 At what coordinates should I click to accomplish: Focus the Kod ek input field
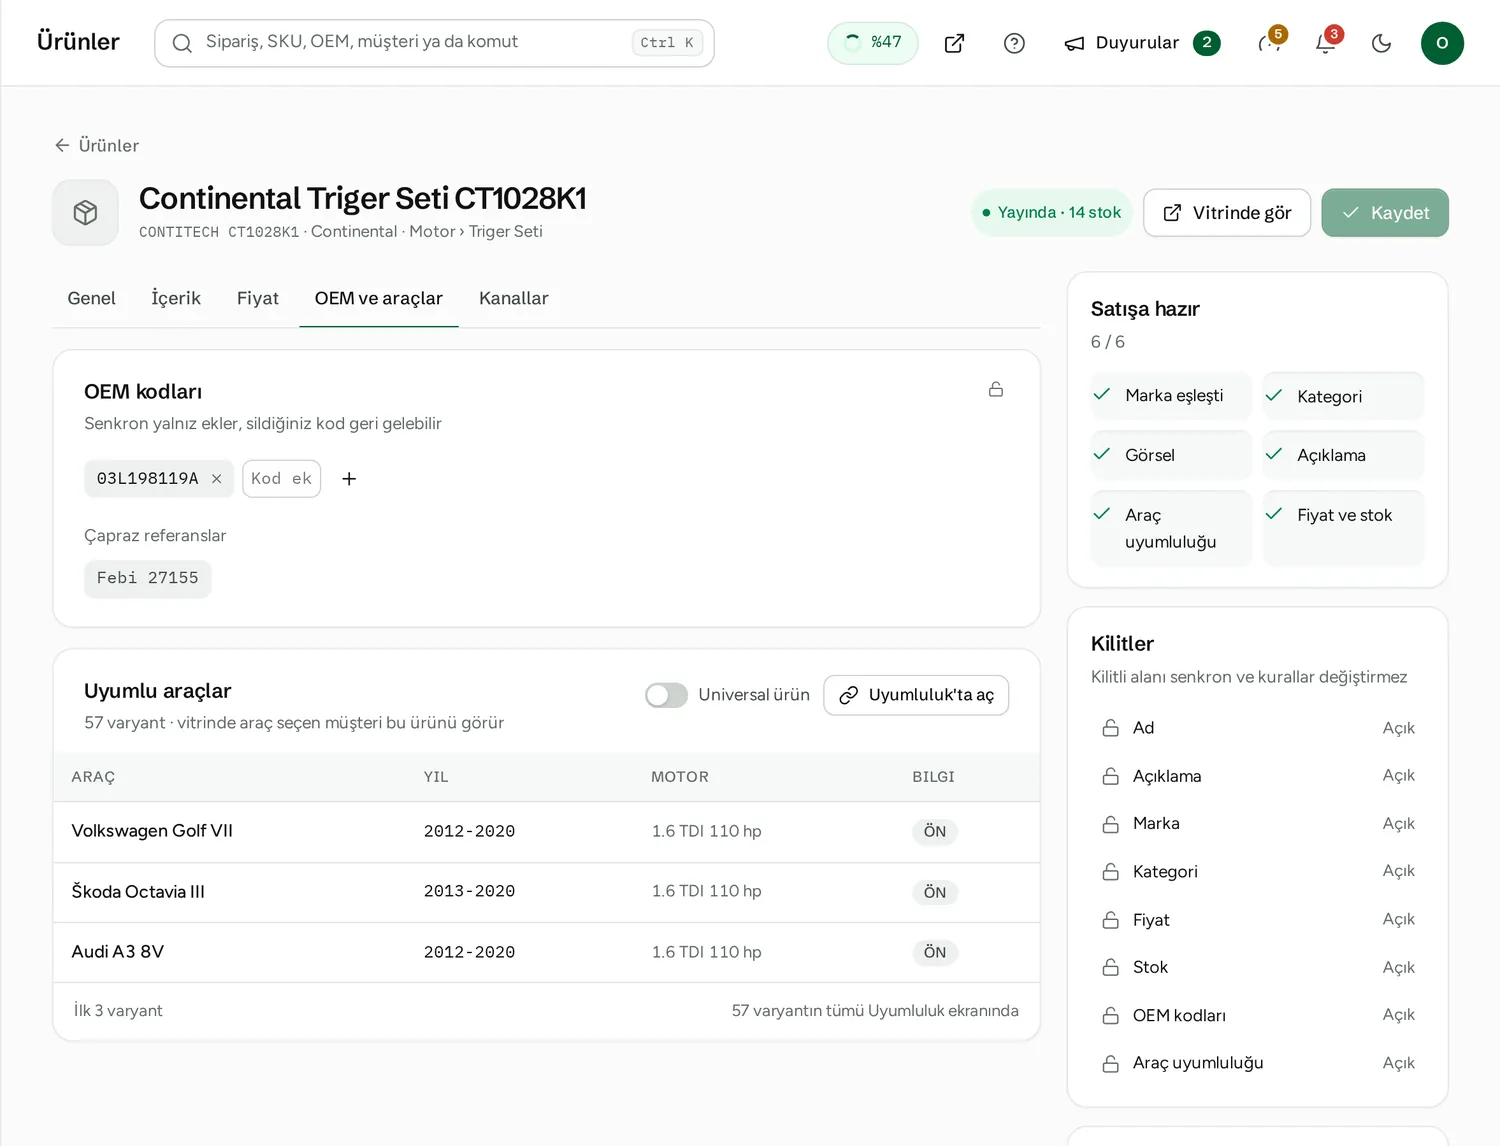pyautogui.click(x=281, y=479)
